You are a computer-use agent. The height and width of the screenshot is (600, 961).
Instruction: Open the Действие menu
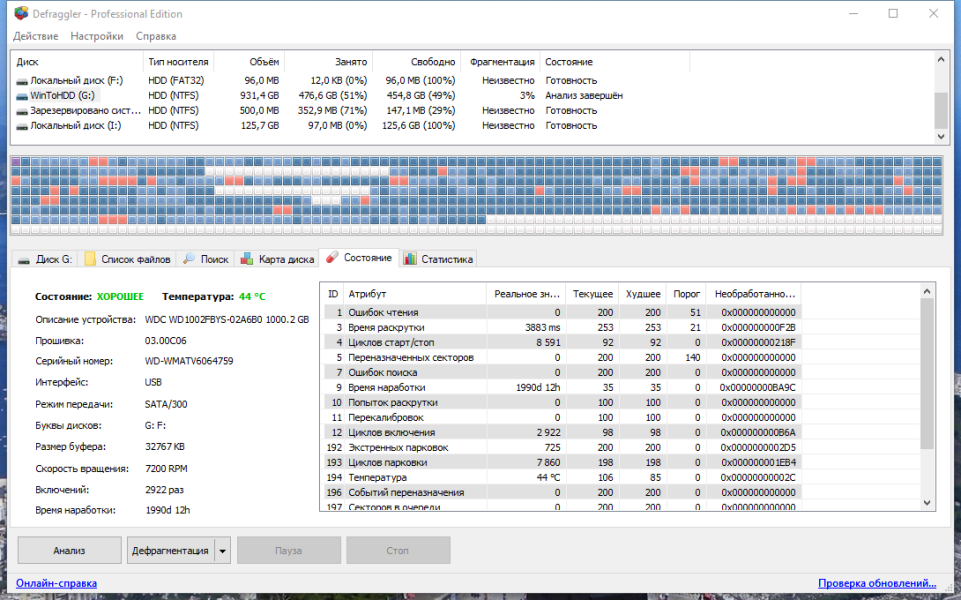pos(36,36)
